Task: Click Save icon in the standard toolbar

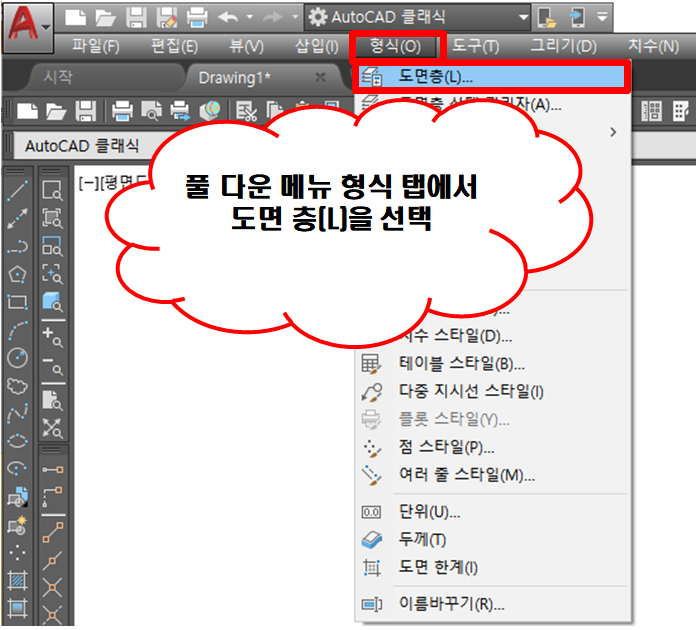Action: click(86, 111)
